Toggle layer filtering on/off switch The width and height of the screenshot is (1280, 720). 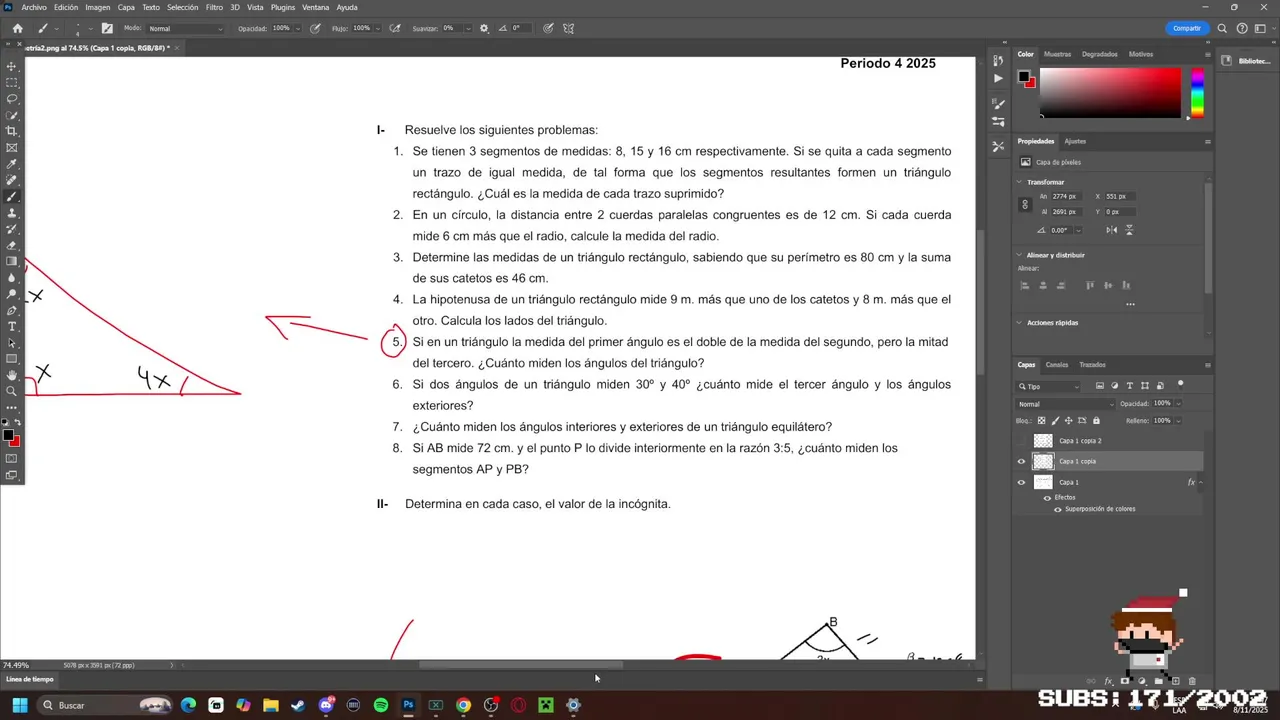[x=1180, y=384]
